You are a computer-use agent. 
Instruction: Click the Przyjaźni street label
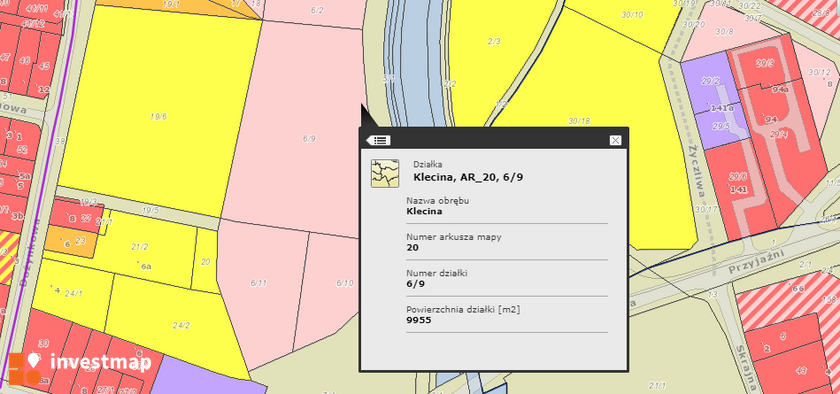756,262
